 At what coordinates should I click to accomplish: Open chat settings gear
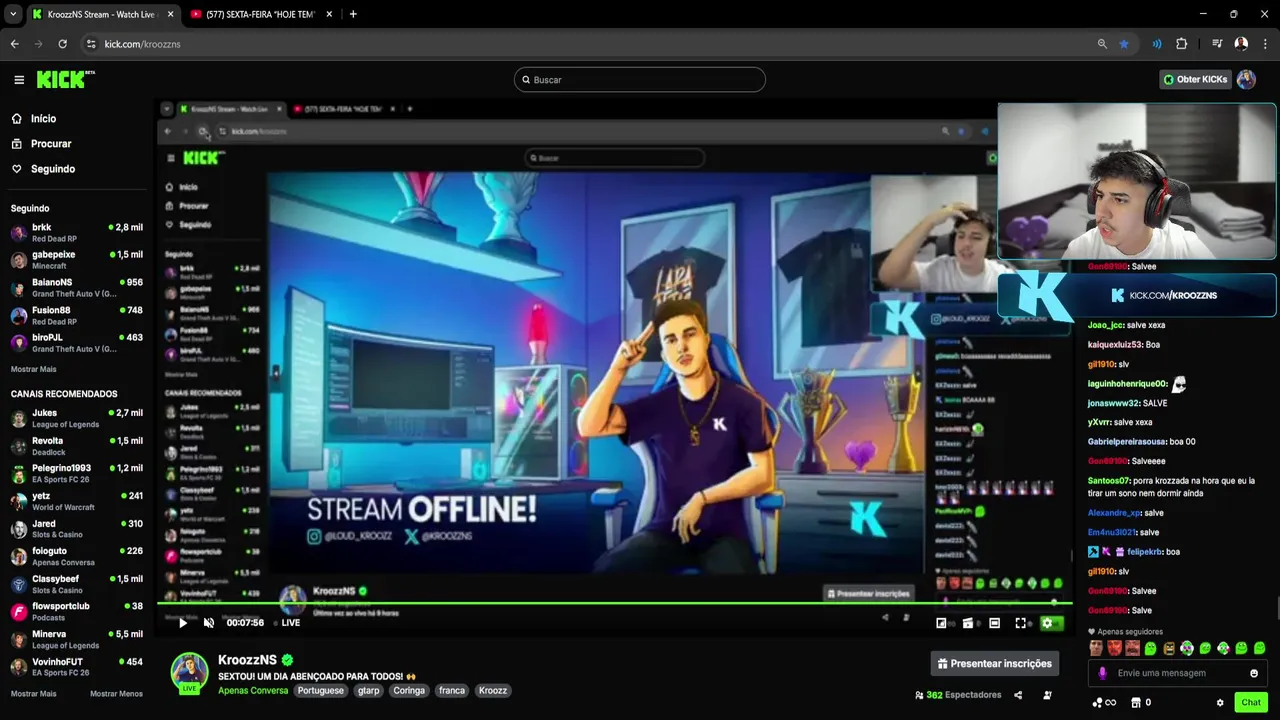pyautogui.click(x=1220, y=703)
